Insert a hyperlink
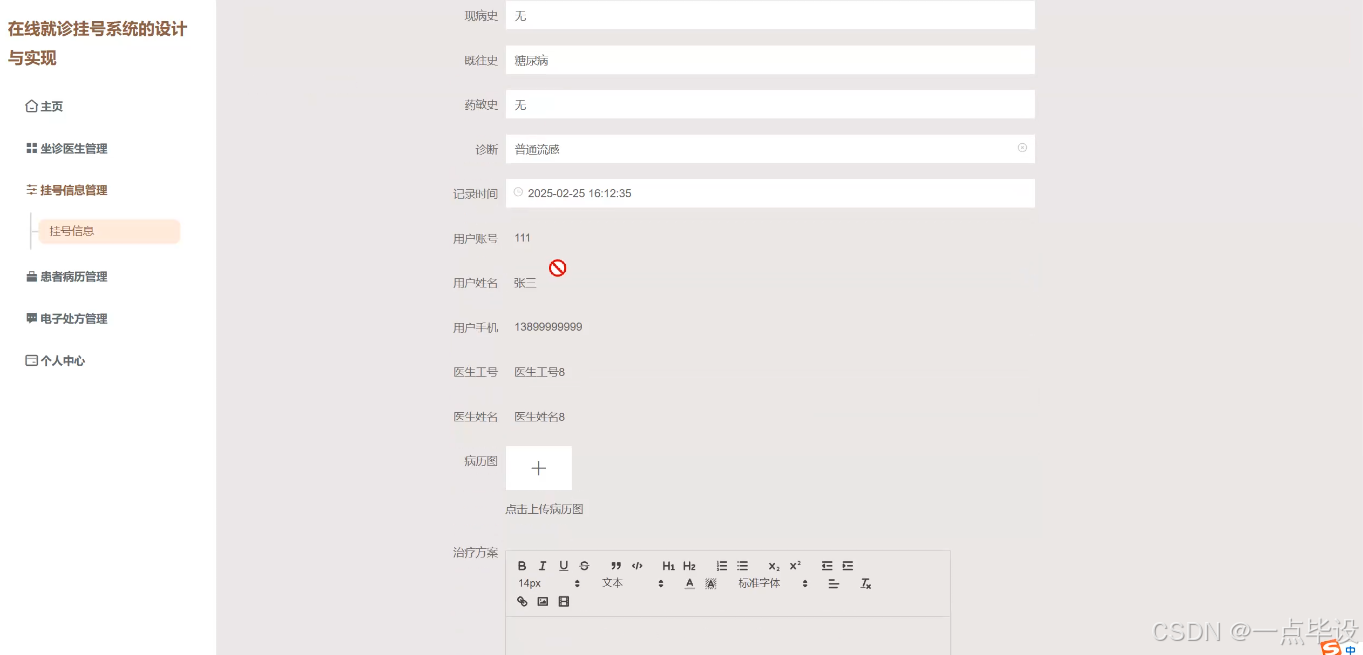 coord(522,602)
